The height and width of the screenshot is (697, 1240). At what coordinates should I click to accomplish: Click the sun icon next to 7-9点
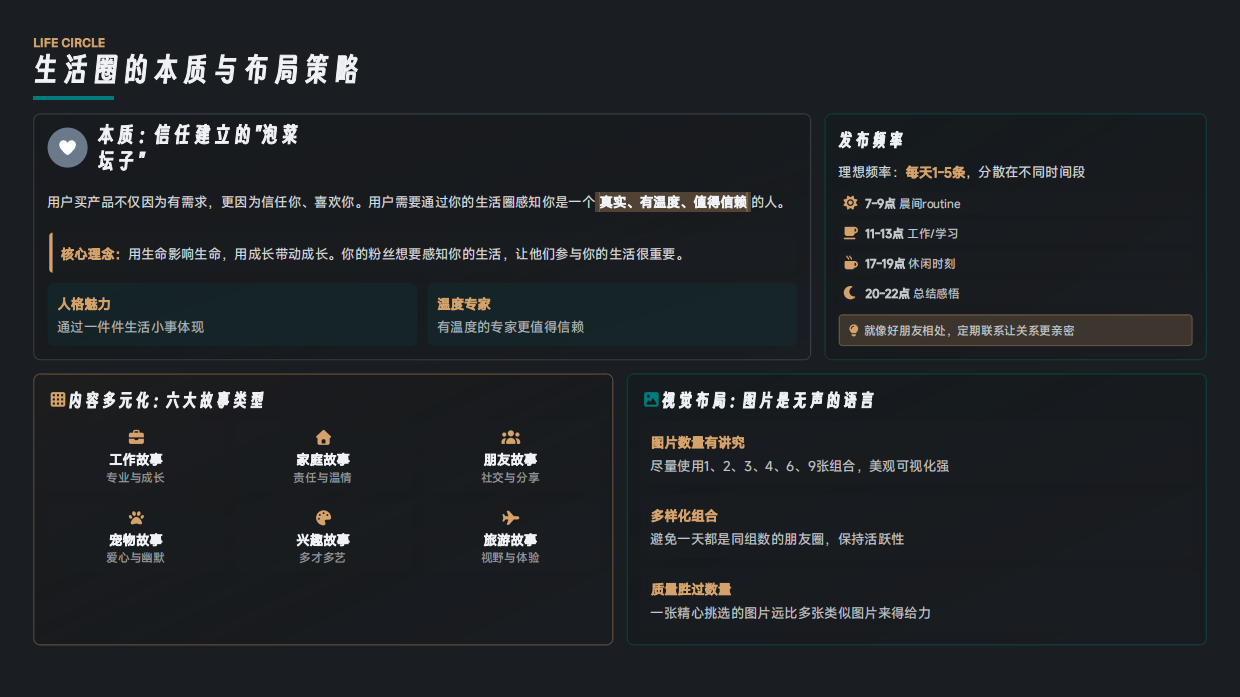point(850,203)
